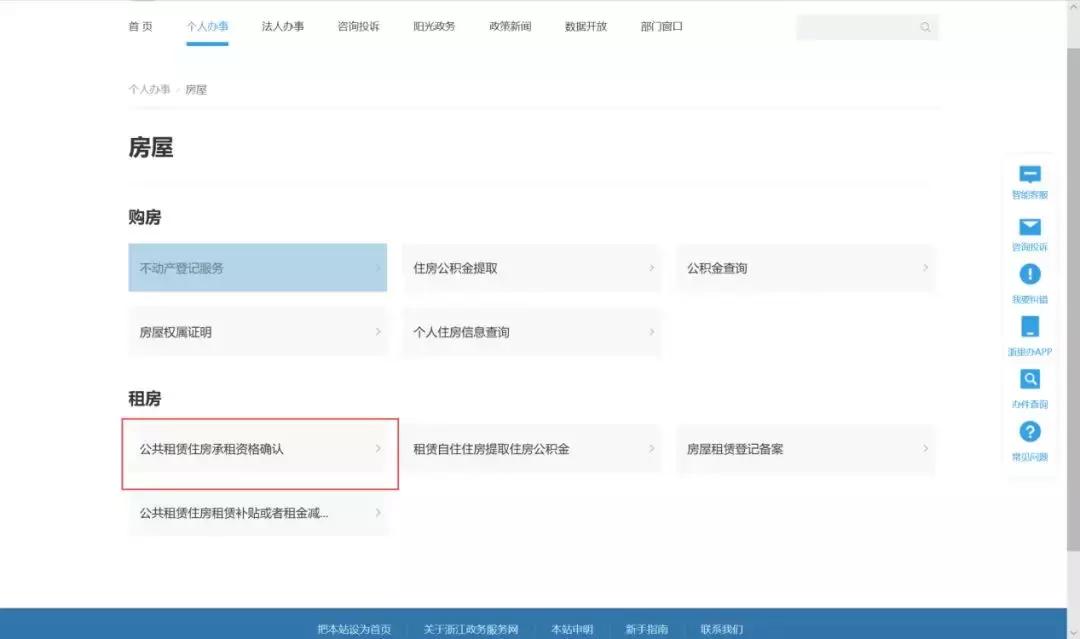Switch to the 数据开放 section

pos(584,27)
